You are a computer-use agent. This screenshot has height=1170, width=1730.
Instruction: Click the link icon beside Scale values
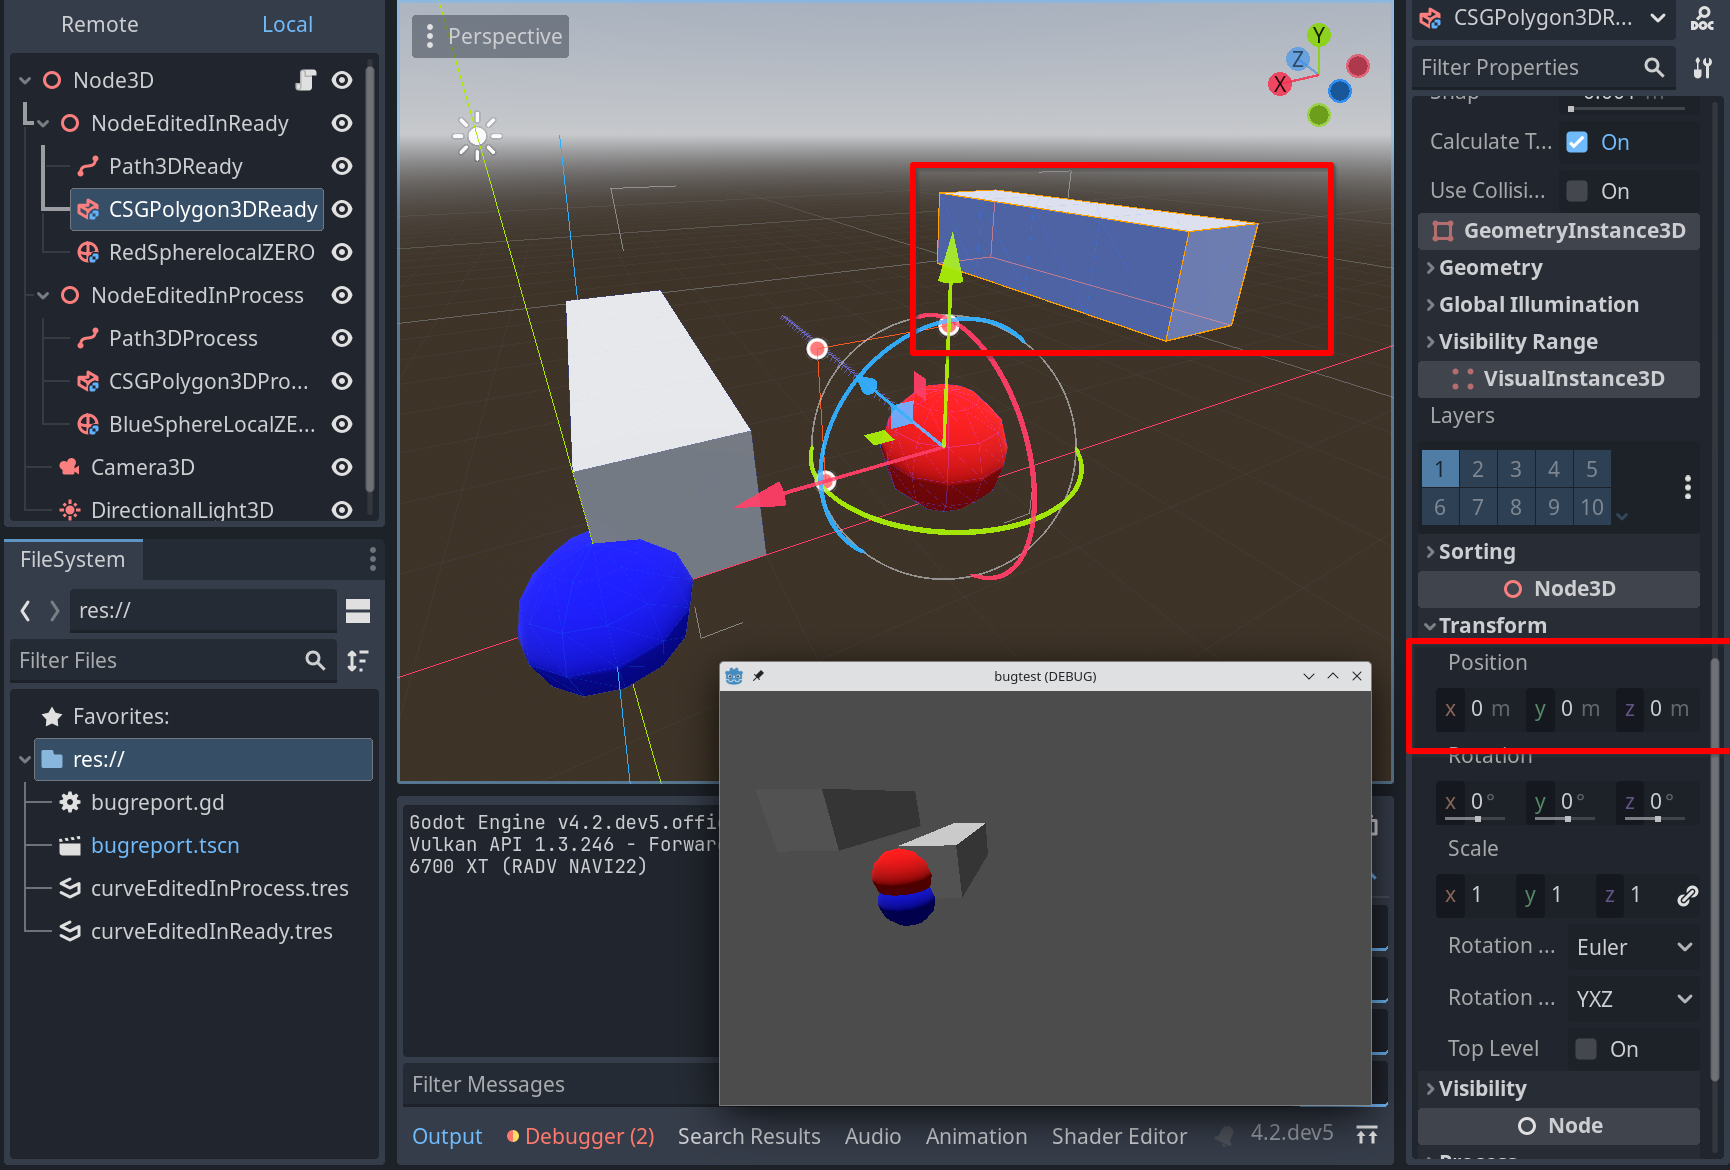(1686, 895)
